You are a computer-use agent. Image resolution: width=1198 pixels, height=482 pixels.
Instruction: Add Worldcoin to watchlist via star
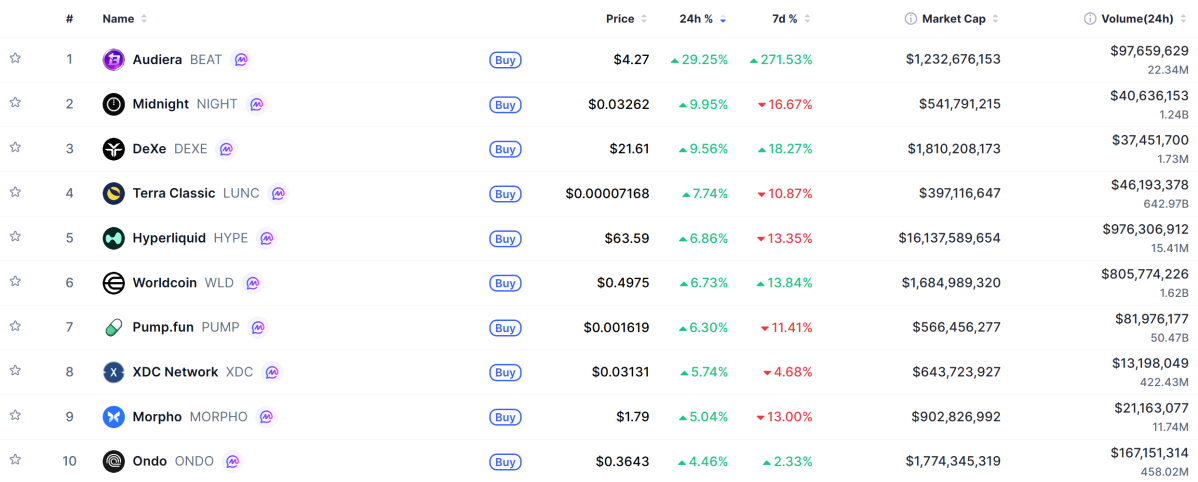coord(15,281)
